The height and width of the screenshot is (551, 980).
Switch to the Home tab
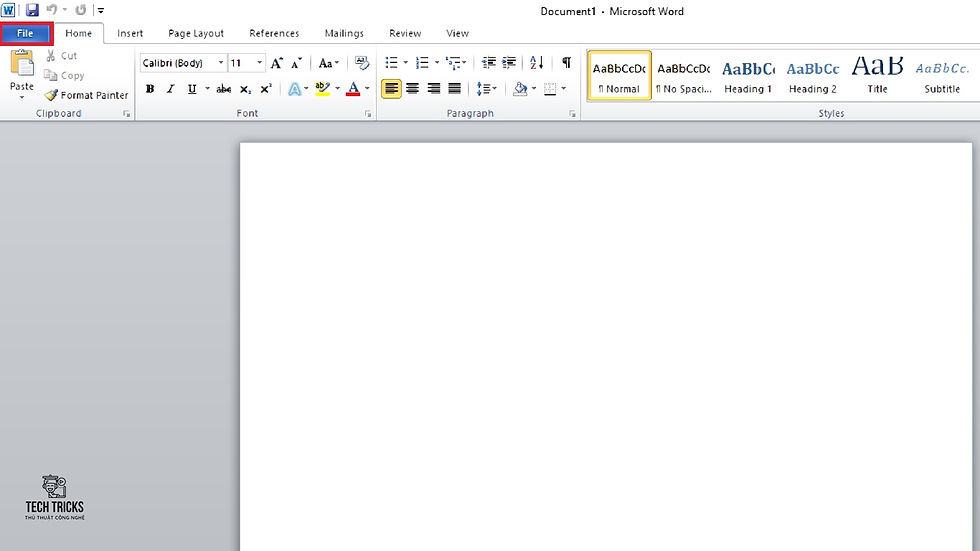click(x=79, y=34)
